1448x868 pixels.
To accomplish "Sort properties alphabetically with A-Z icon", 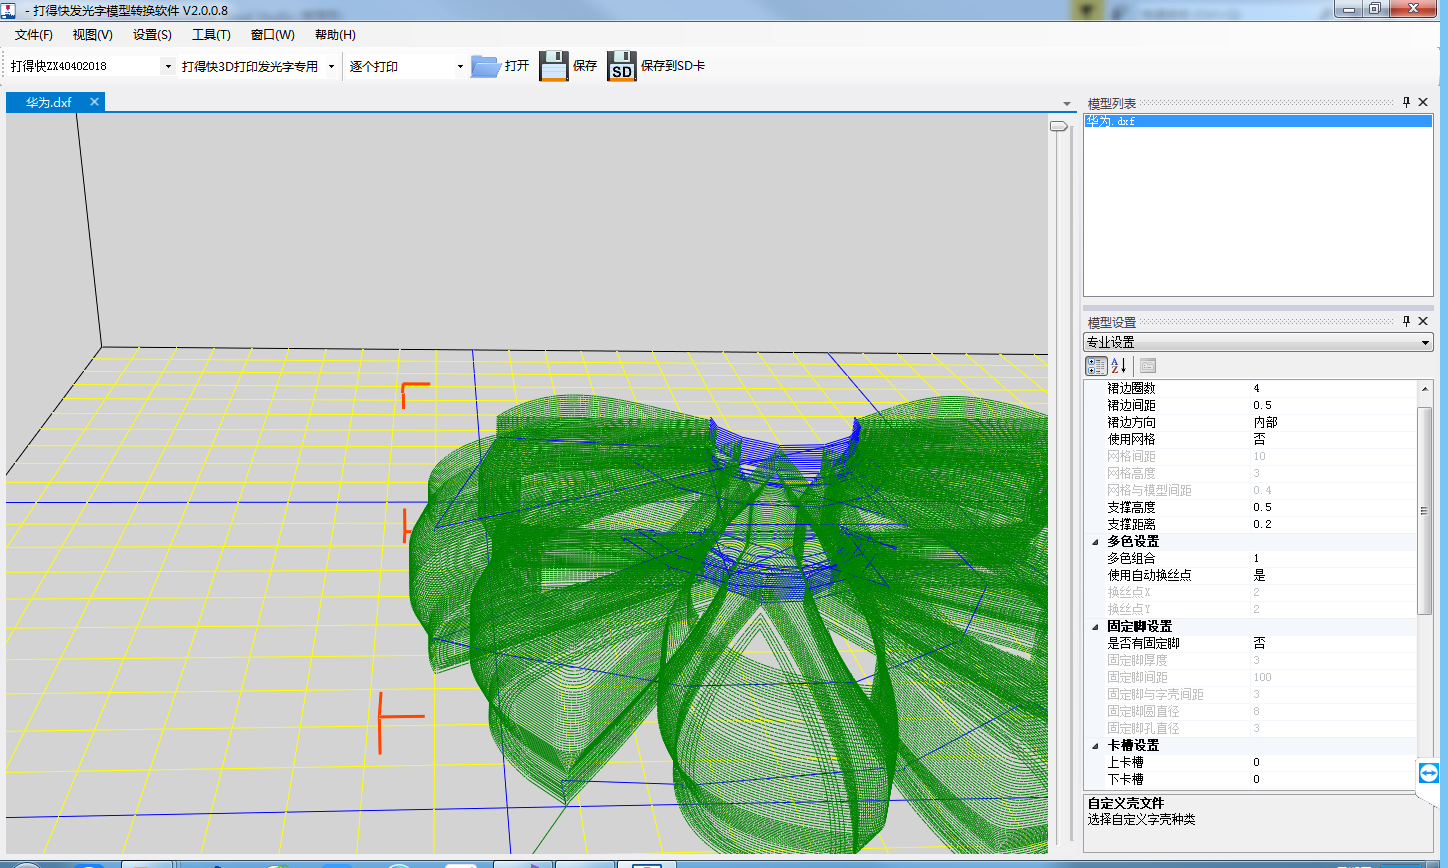I will pos(1119,366).
